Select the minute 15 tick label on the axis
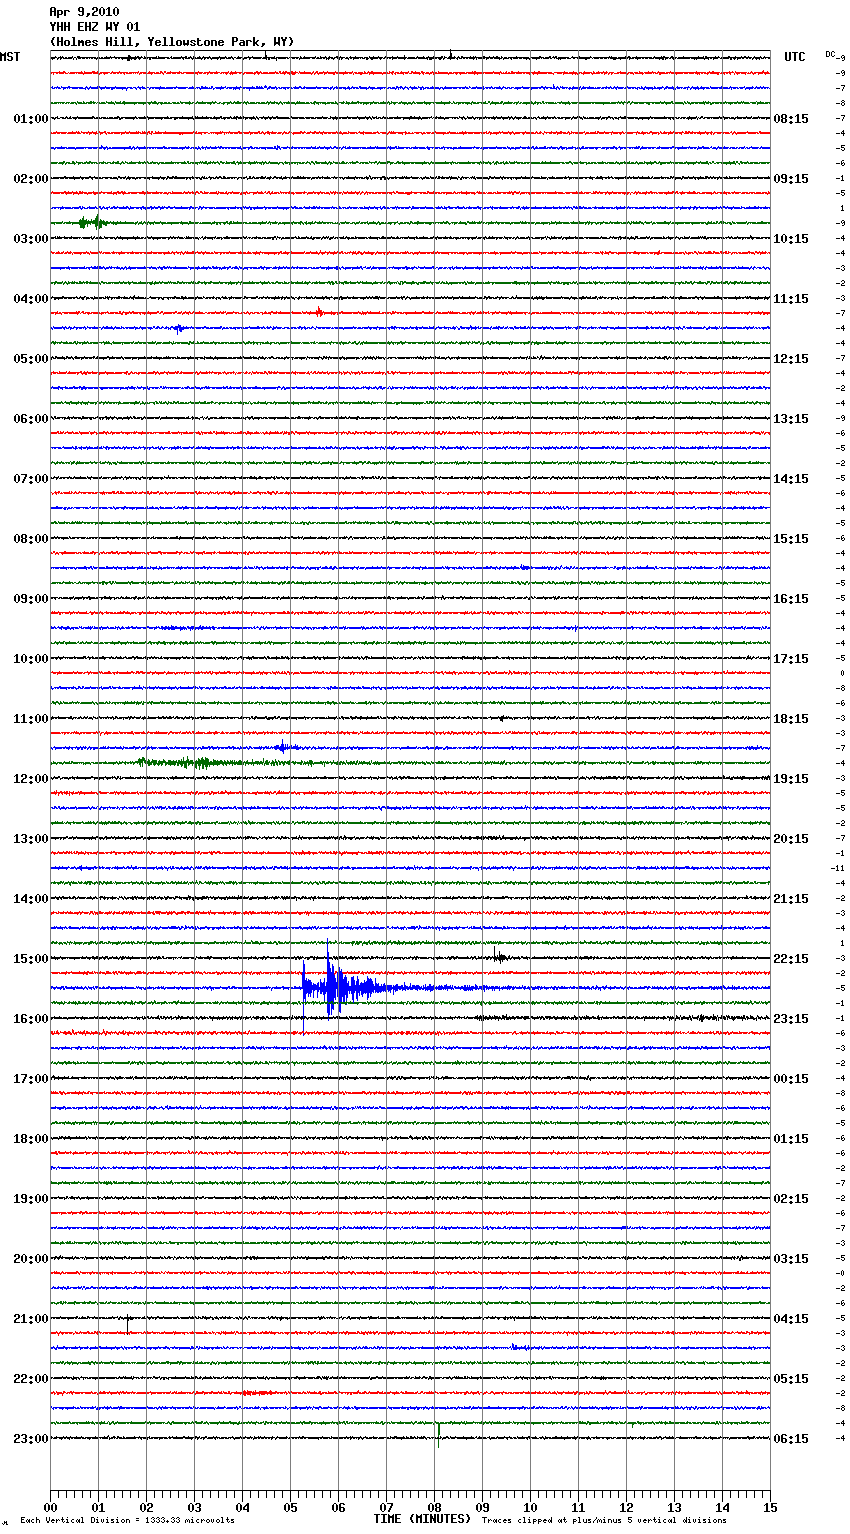Image resolution: width=850 pixels, height=1534 pixels. 769,1507
